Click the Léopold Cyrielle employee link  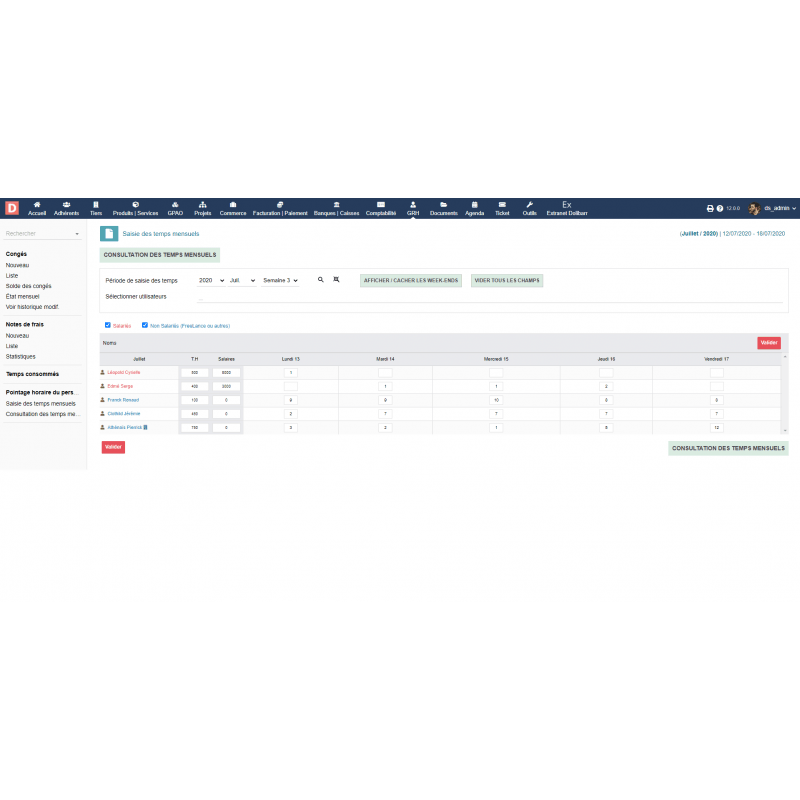pyautogui.click(x=124, y=372)
